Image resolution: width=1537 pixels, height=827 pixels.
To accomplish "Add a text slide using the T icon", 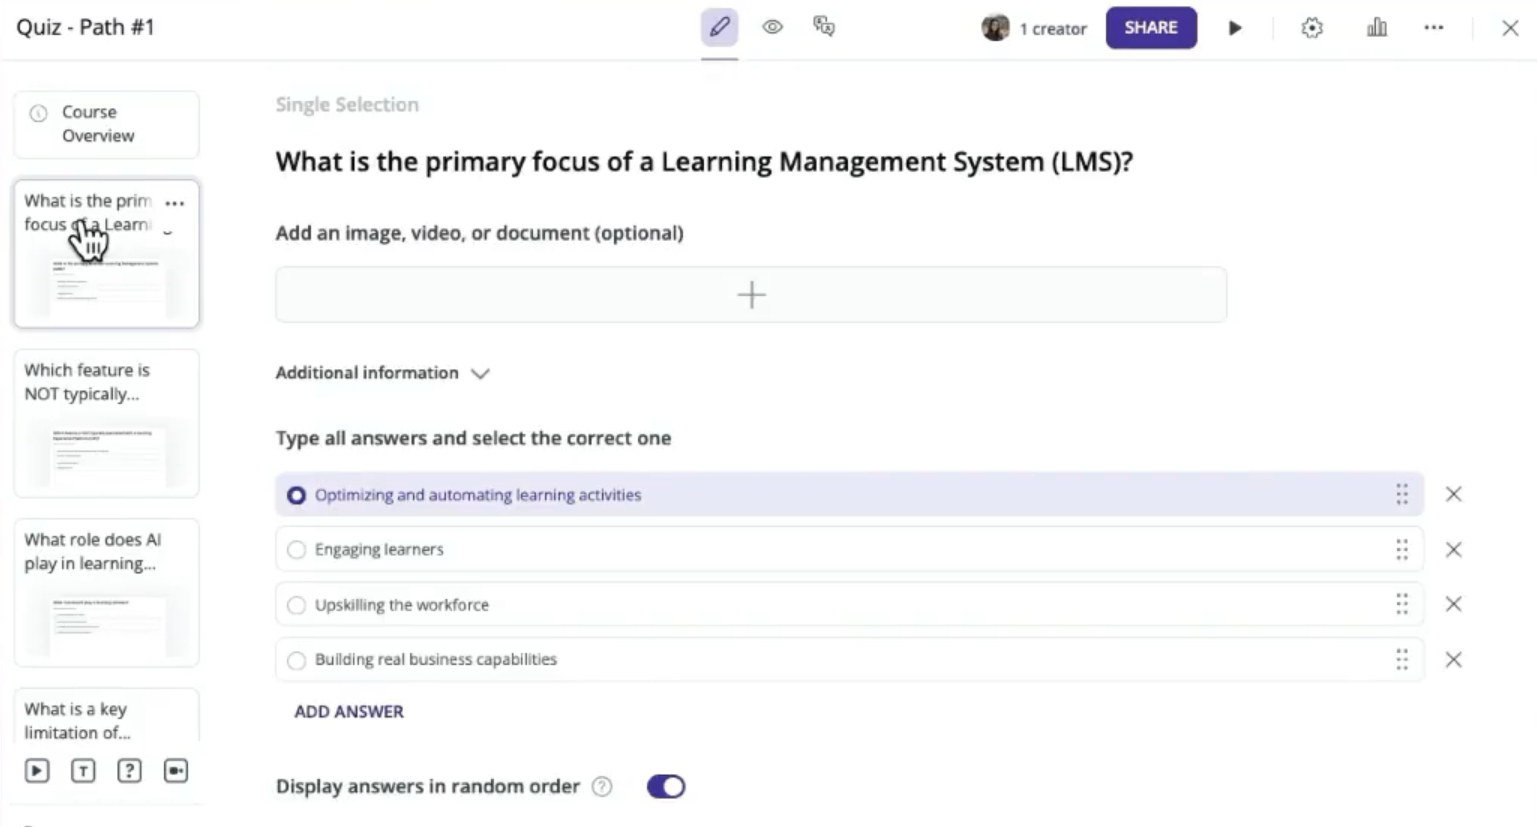I will [83, 770].
